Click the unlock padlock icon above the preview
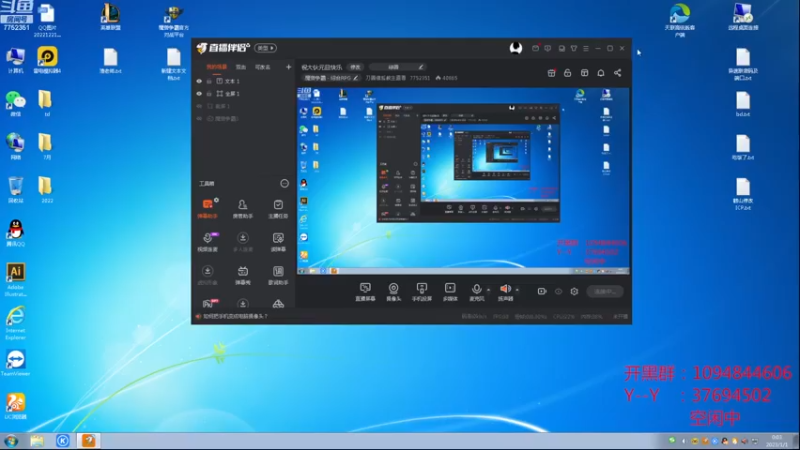This screenshot has width=800, height=450. click(567, 73)
